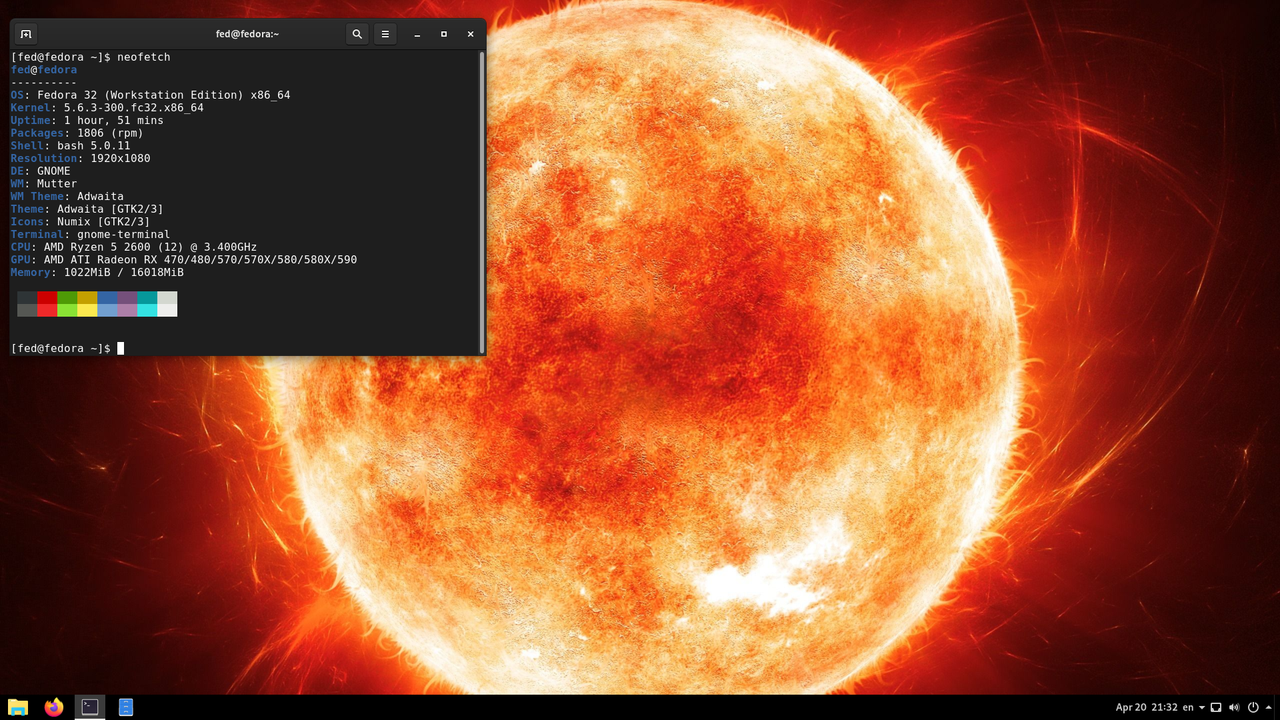Image resolution: width=1280 pixels, height=720 pixels.
Task: Click the dark purple swatch in top row
Action: pos(127,297)
